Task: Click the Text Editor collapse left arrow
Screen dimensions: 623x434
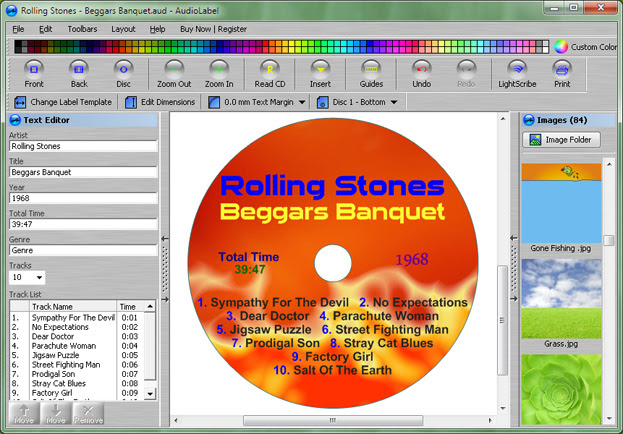Action: (x=165, y=238)
